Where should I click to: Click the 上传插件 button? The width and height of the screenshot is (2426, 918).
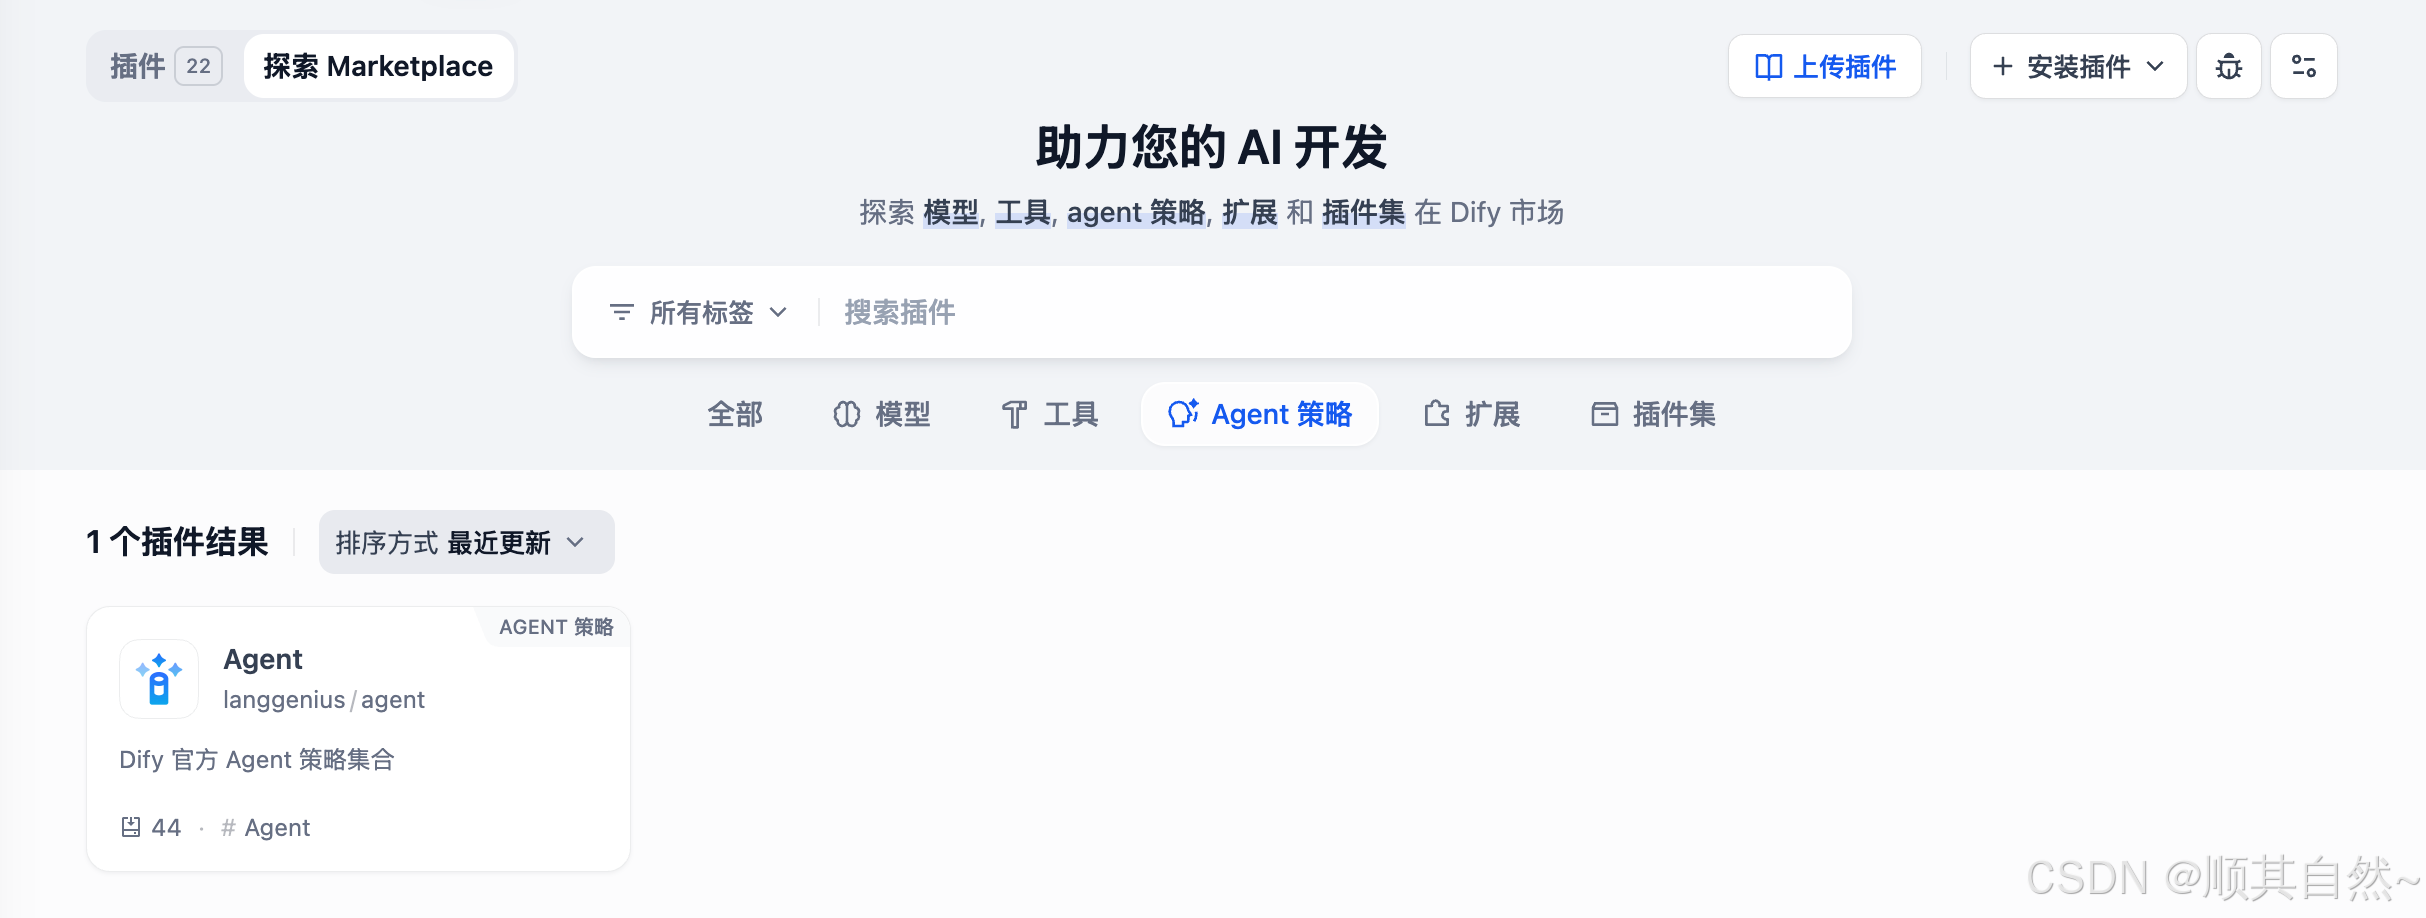[1825, 67]
